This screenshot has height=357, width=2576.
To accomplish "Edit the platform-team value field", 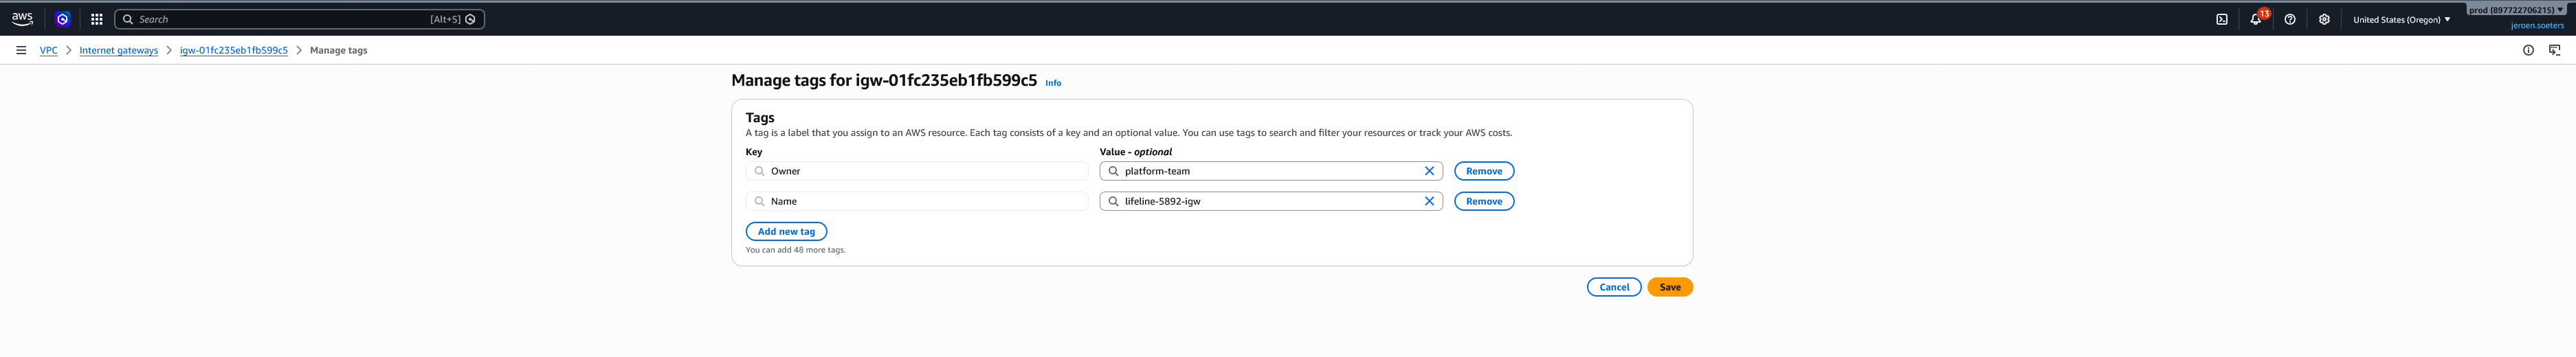I will pyautogui.click(x=1270, y=171).
